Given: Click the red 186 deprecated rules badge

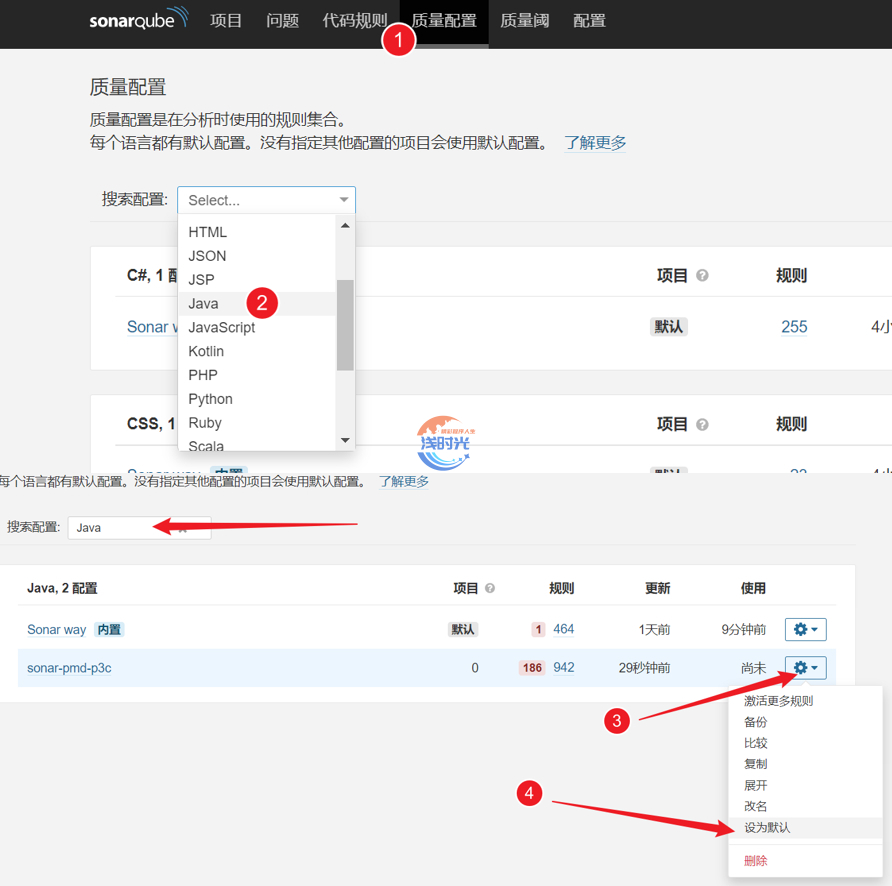Looking at the screenshot, I should click(532, 668).
